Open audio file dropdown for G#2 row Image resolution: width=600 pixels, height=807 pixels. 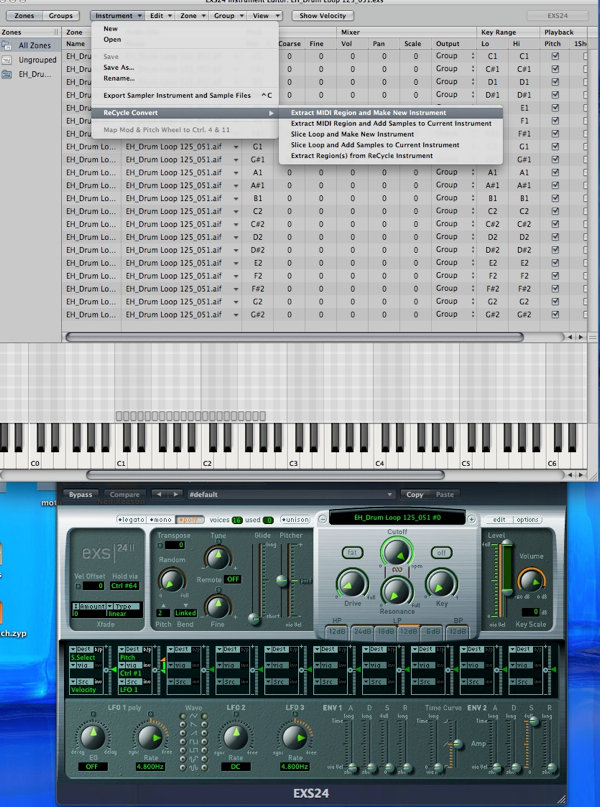coord(236,315)
